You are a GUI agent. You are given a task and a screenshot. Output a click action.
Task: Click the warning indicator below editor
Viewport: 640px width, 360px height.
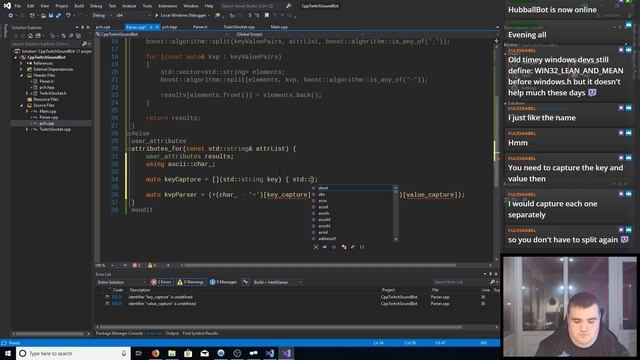coord(151,265)
